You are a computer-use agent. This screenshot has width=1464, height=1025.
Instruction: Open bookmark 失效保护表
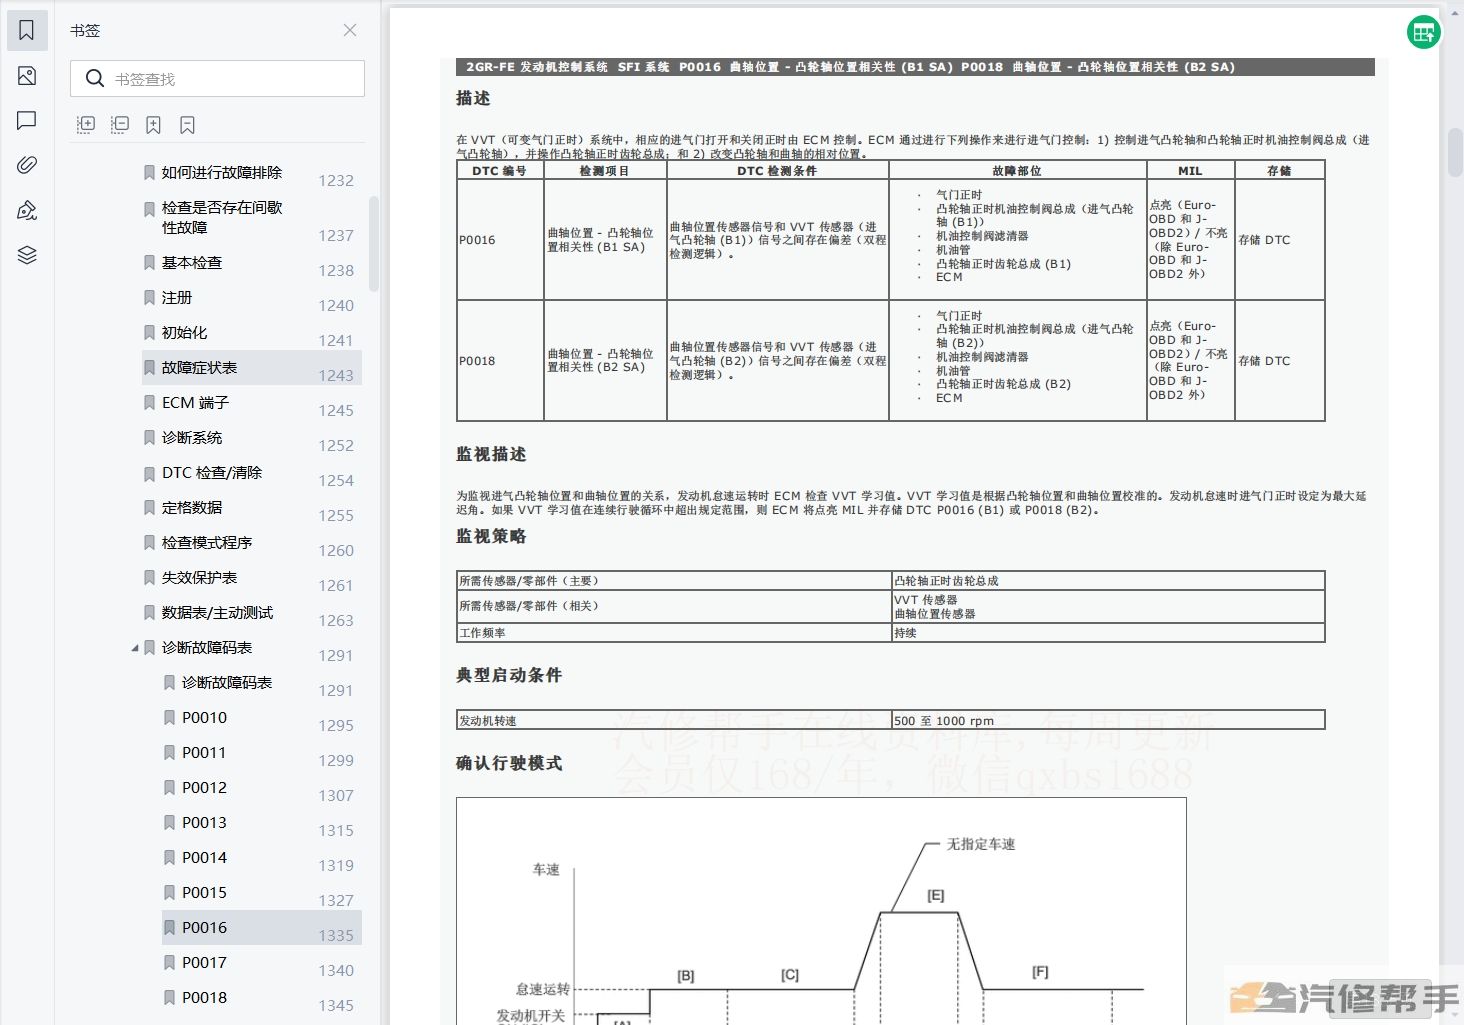point(200,577)
